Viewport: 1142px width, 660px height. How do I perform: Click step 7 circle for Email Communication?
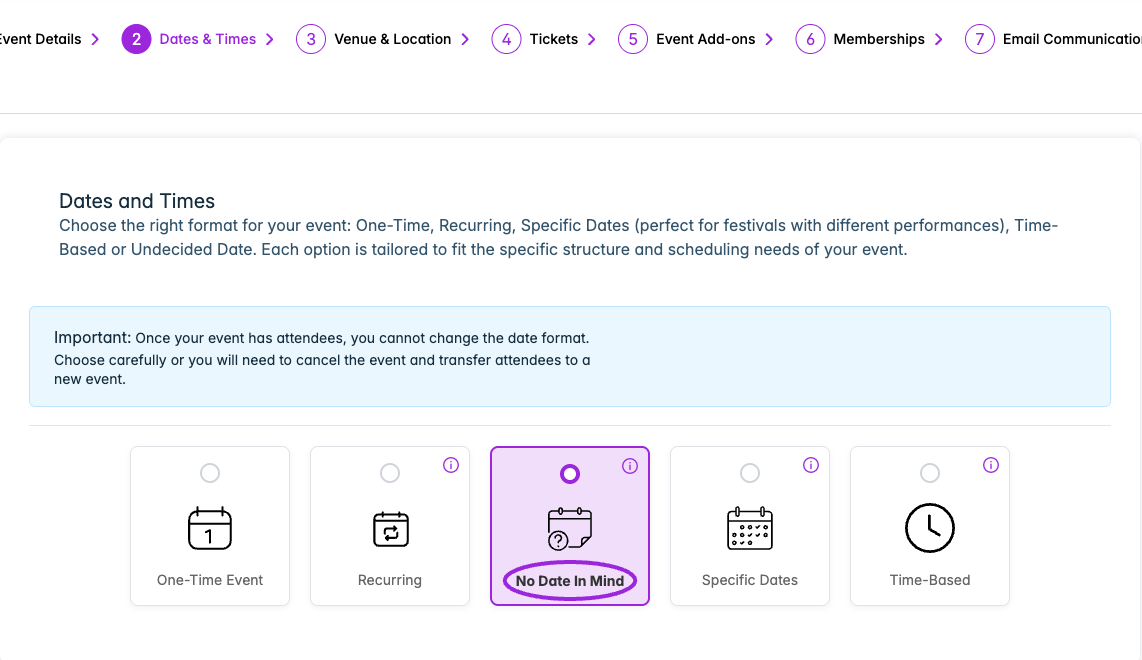(x=980, y=39)
